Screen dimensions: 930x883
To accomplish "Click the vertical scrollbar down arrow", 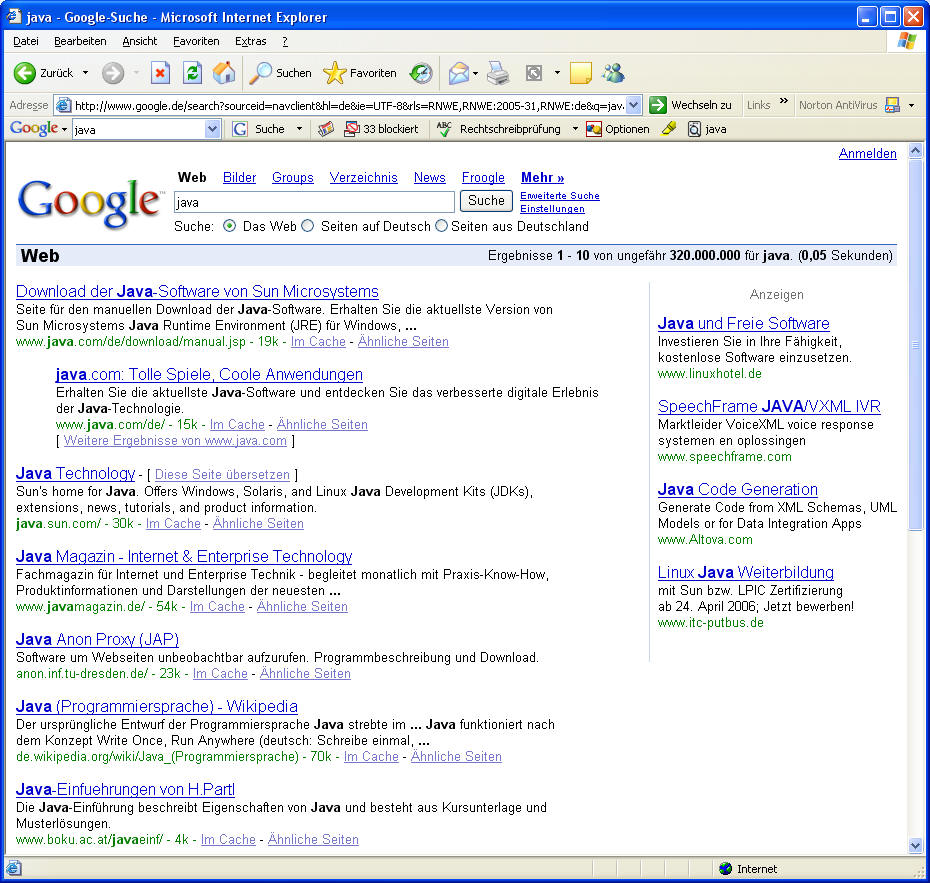I will [915, 845].
